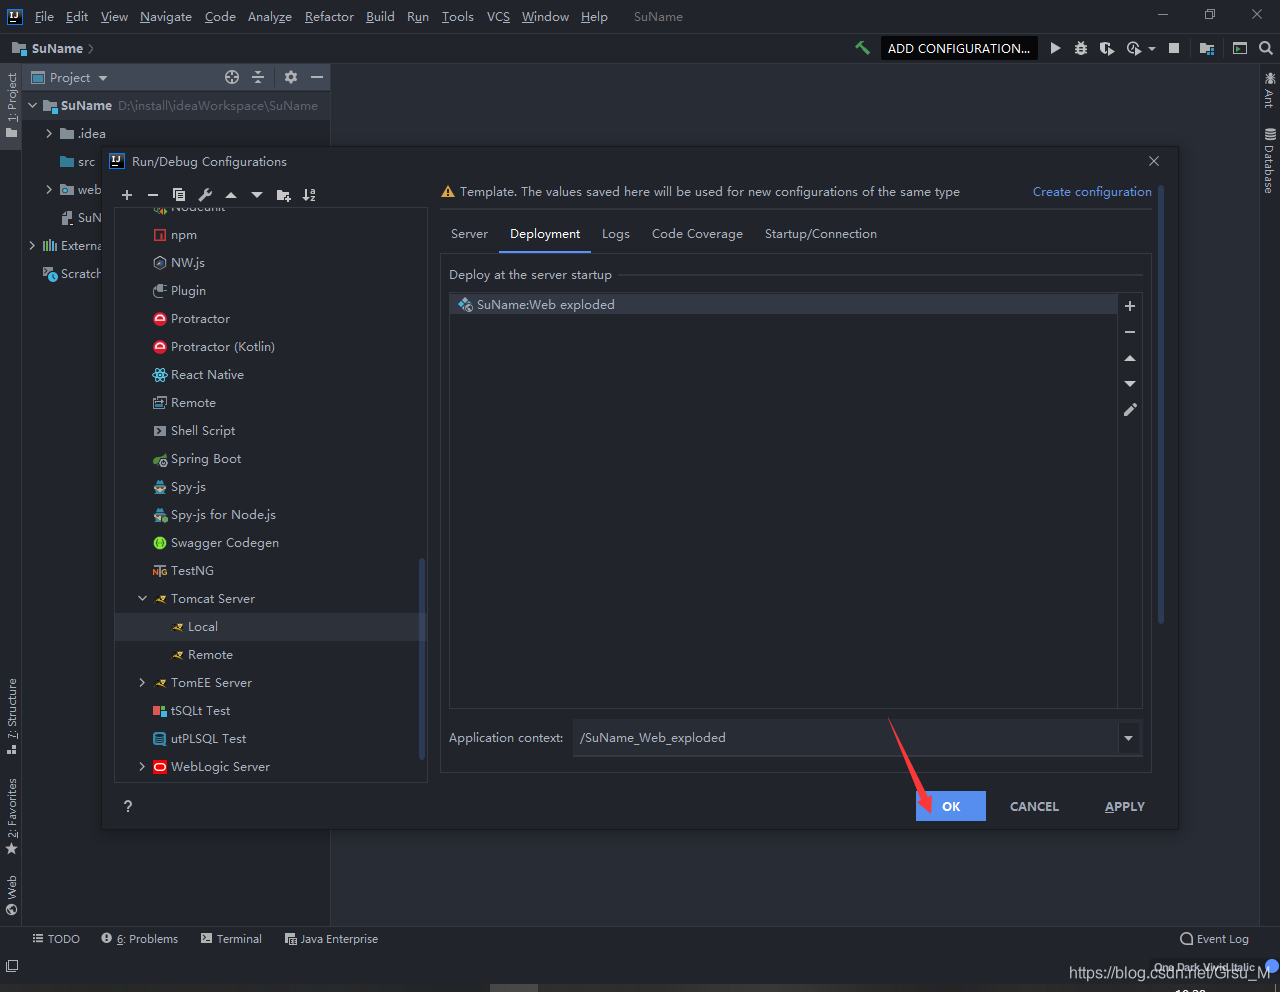Hide the Project panel with minus icon
This screenshot has height=992, width=1280.
coord(317,77)
